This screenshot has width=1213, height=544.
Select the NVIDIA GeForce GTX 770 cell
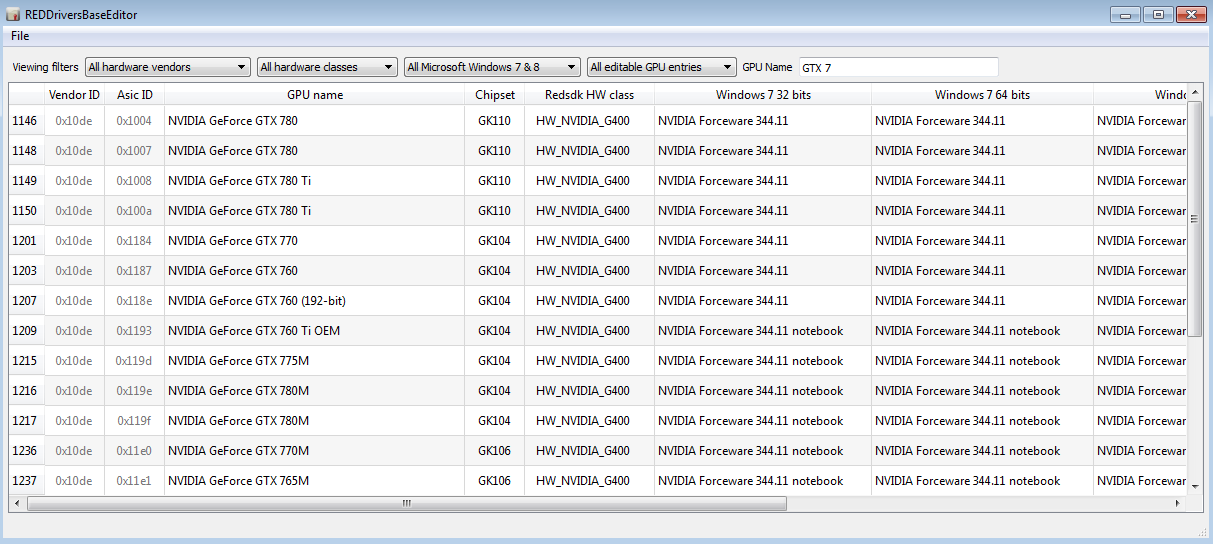[x=233, y=241]
